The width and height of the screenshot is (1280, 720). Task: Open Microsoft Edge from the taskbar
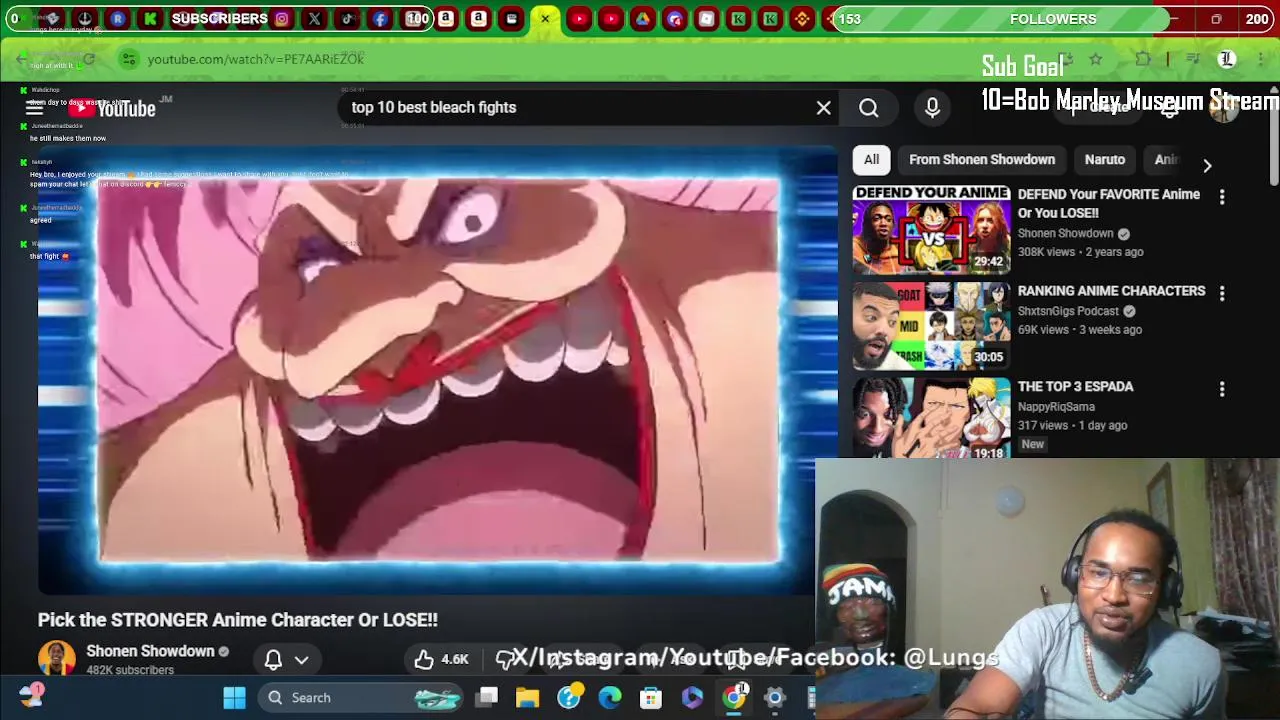coord(610,697)
